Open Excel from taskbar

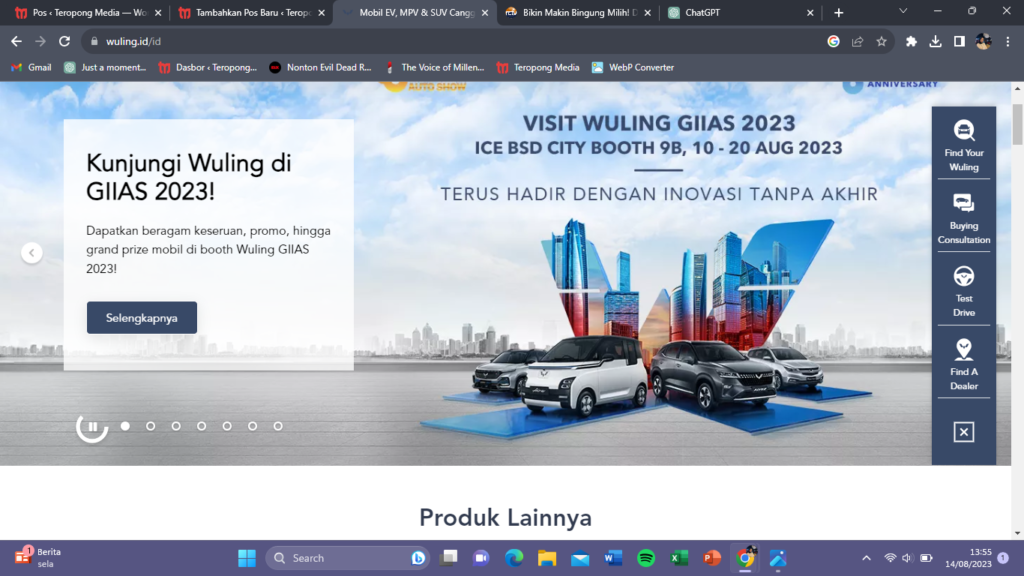point(679,558)
